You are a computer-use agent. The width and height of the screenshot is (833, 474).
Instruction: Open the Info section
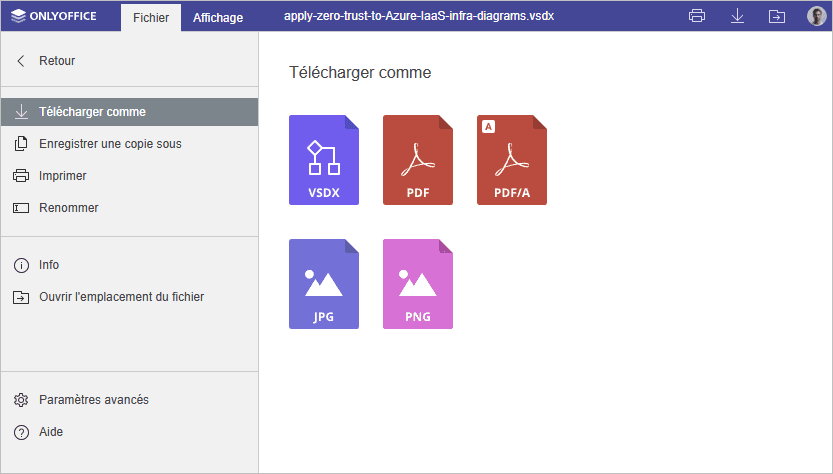coord(130,265)
